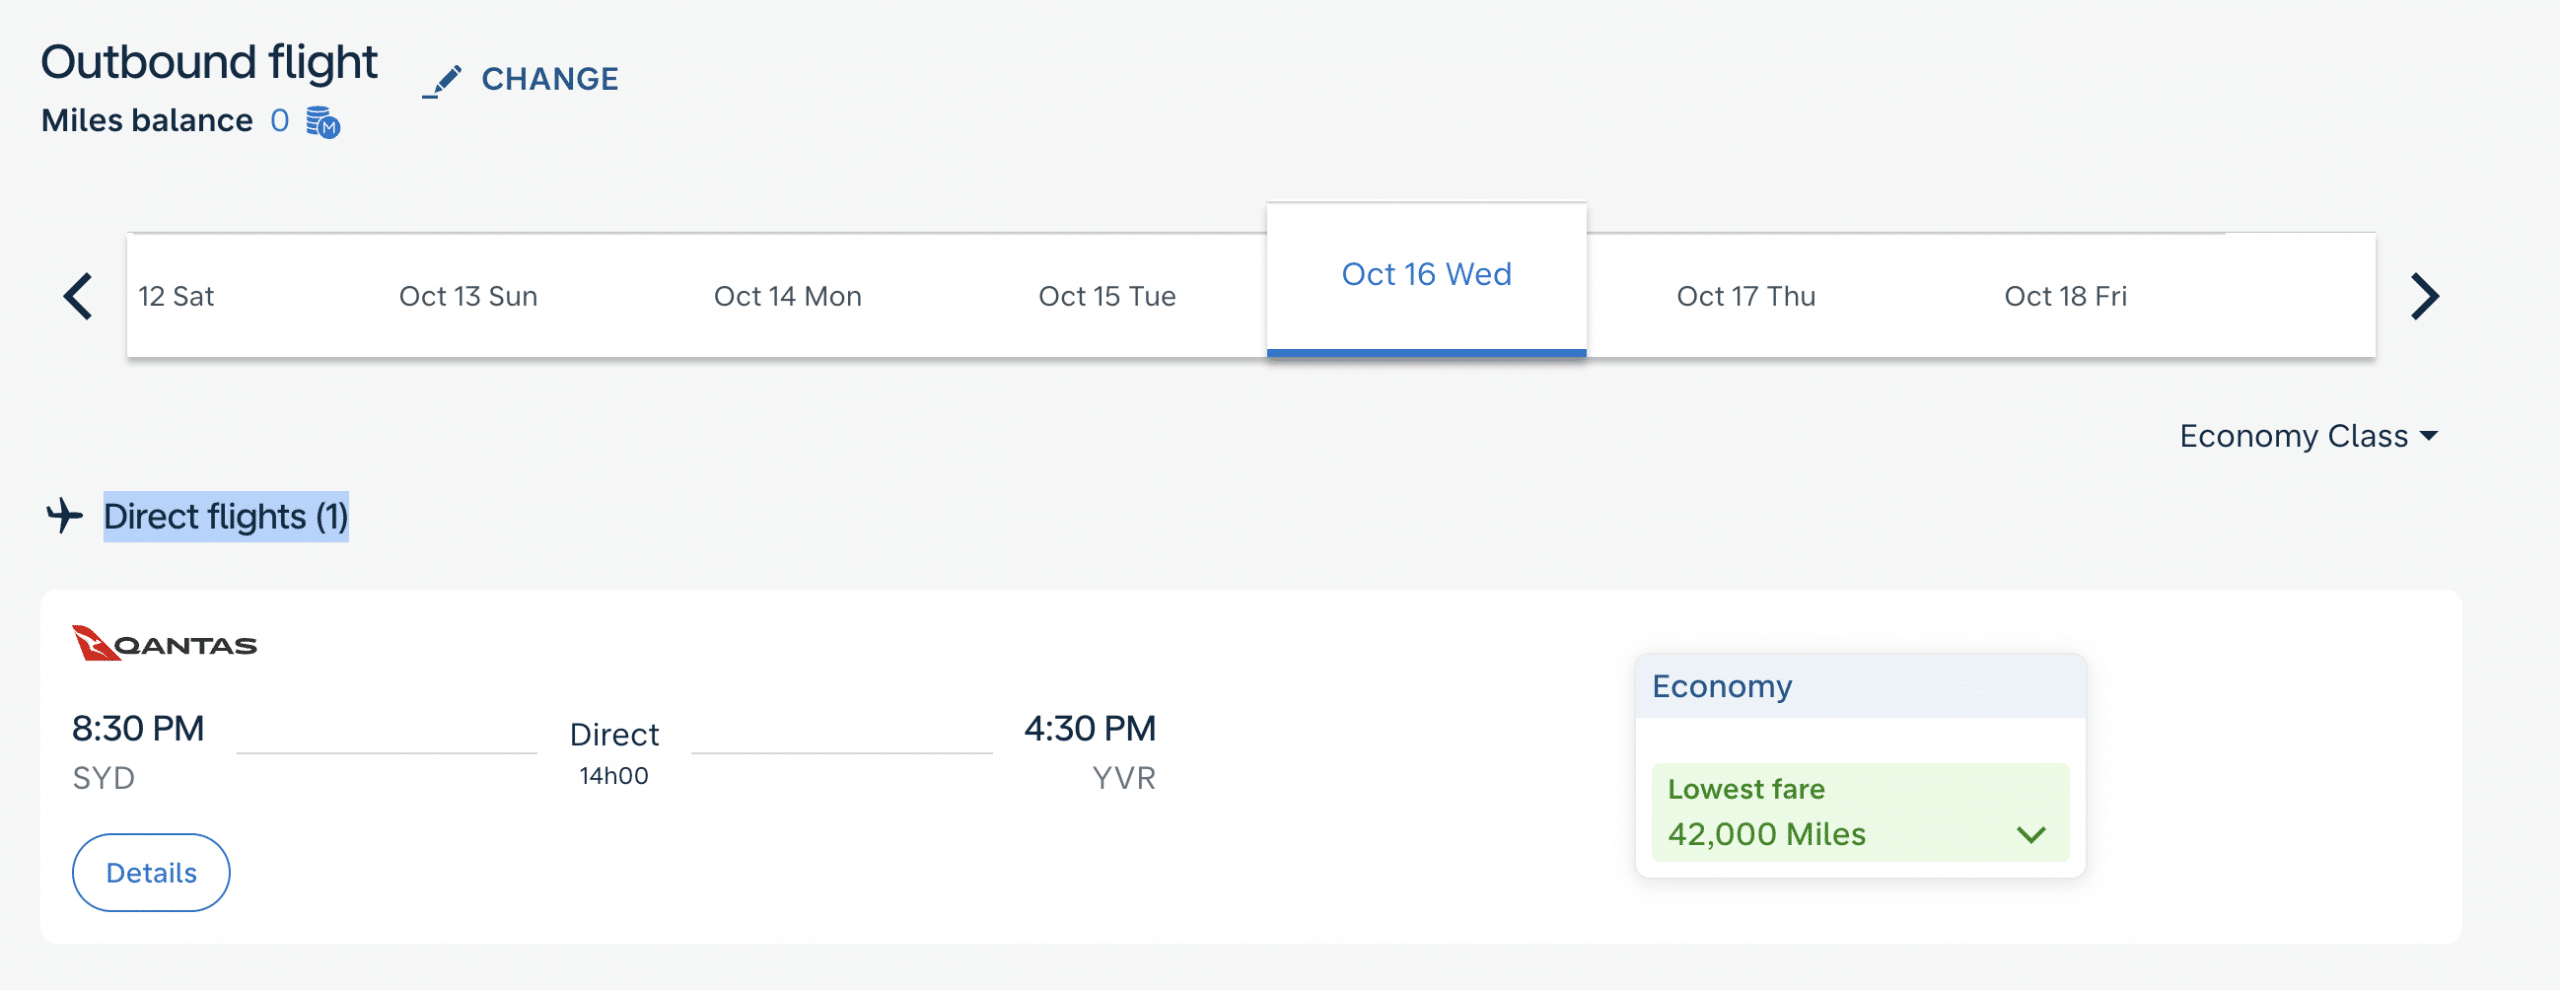Click the Direct flights (1) heading

coord(226,517)
